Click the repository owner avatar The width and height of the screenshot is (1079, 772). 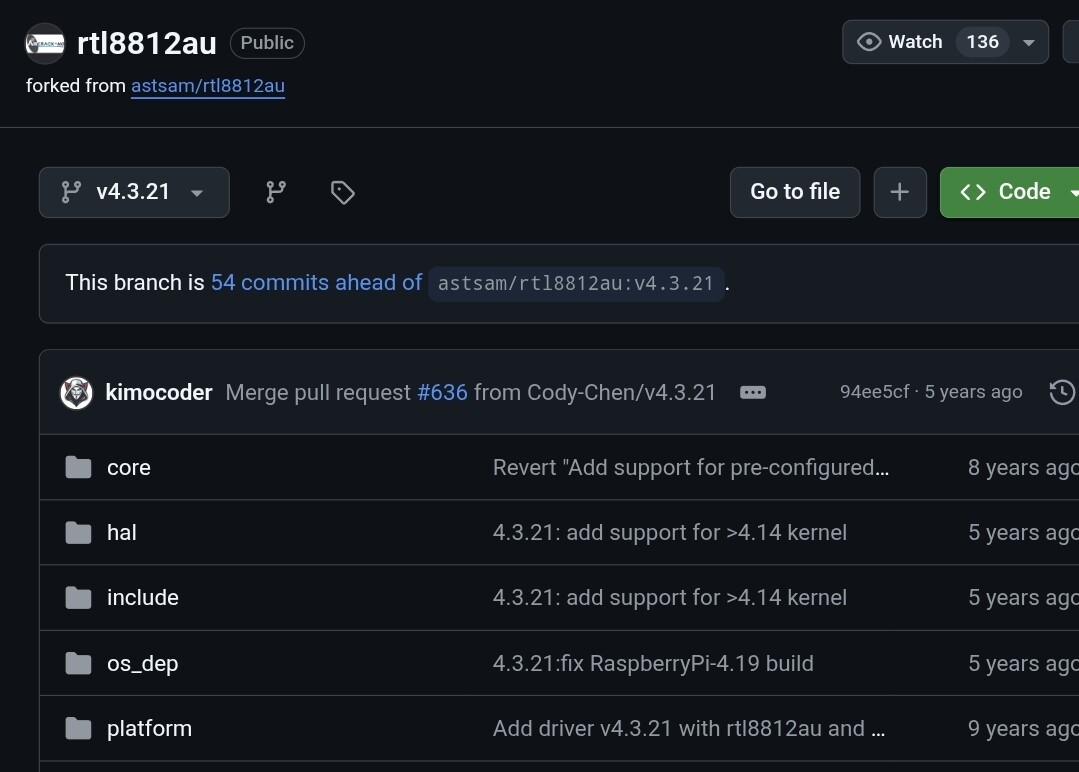(45, 43)
